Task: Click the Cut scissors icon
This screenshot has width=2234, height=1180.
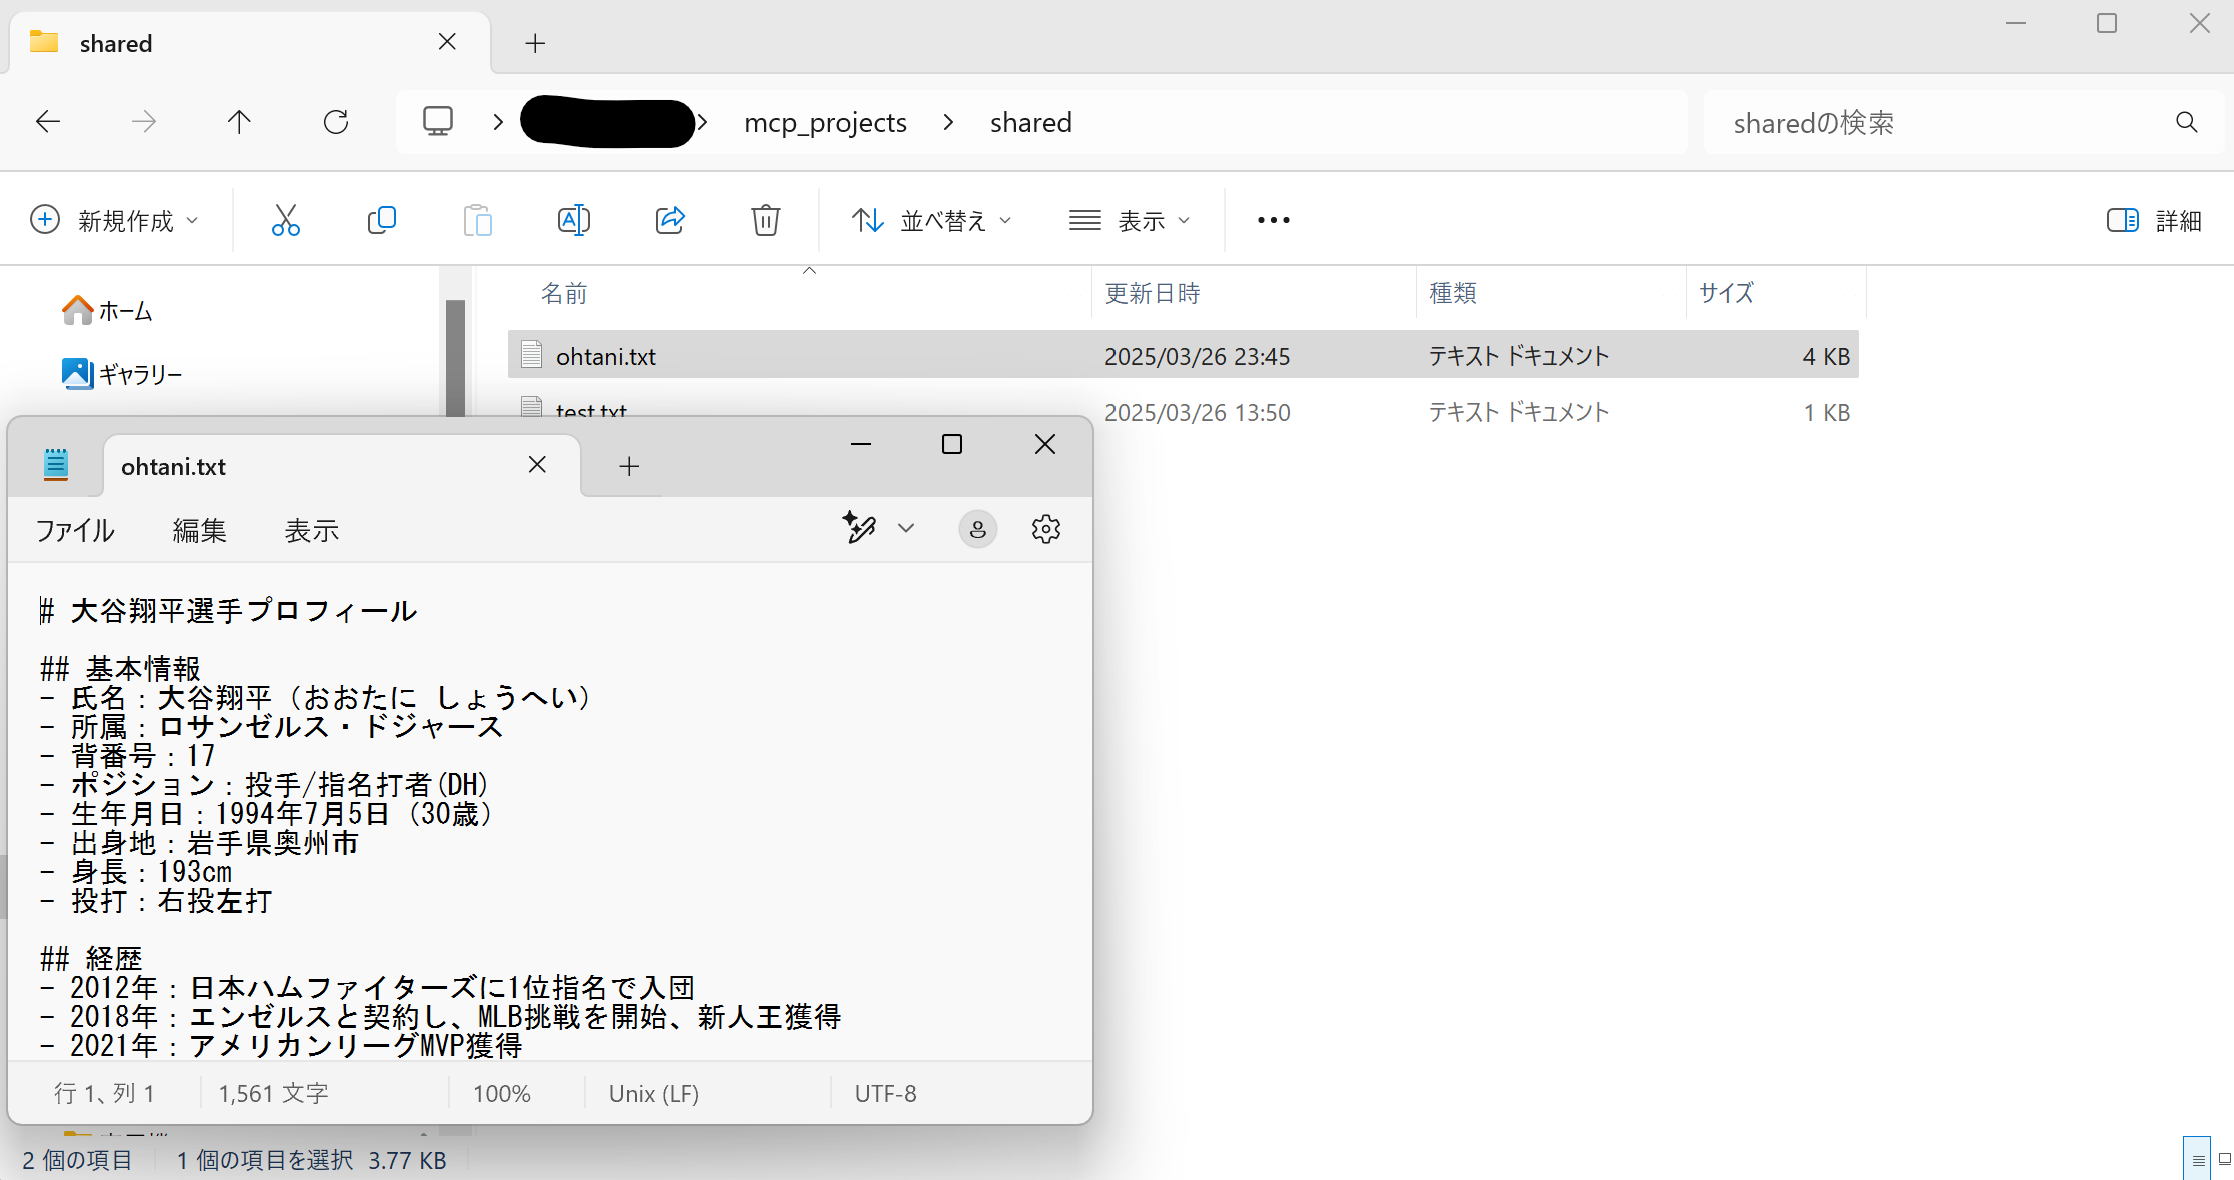Action: click(x=285, y=220)
